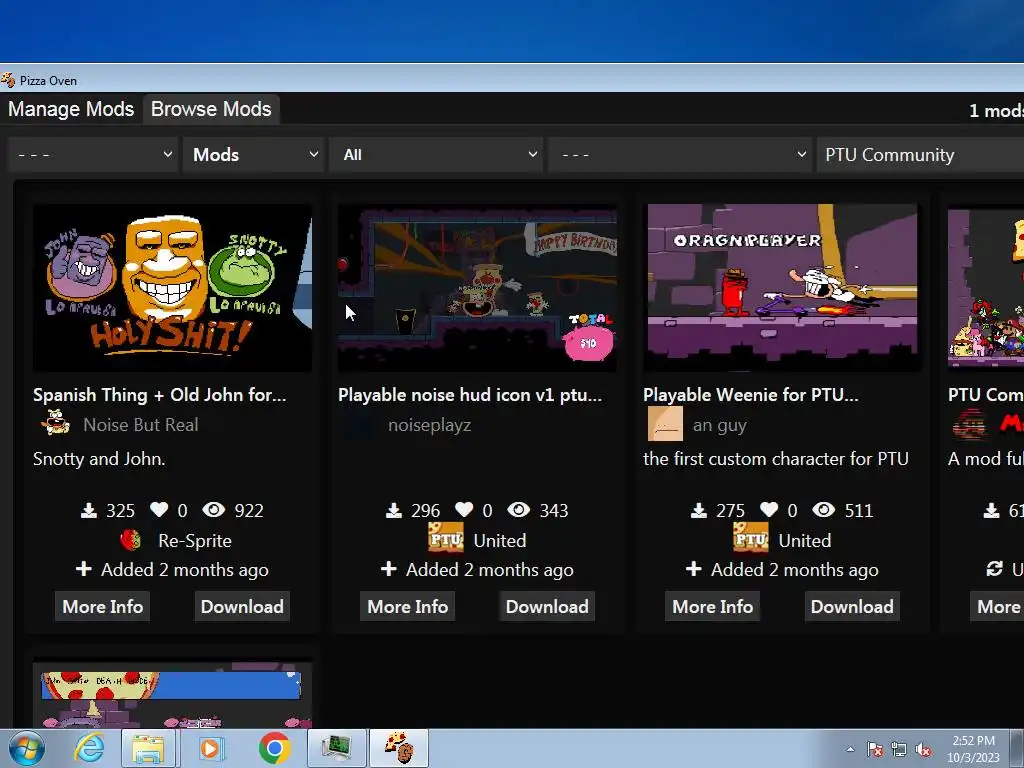1024x768 pixels.
Task: Expand the '- - -' dropdown beside the All filter
Action: (x=680, y=155)
